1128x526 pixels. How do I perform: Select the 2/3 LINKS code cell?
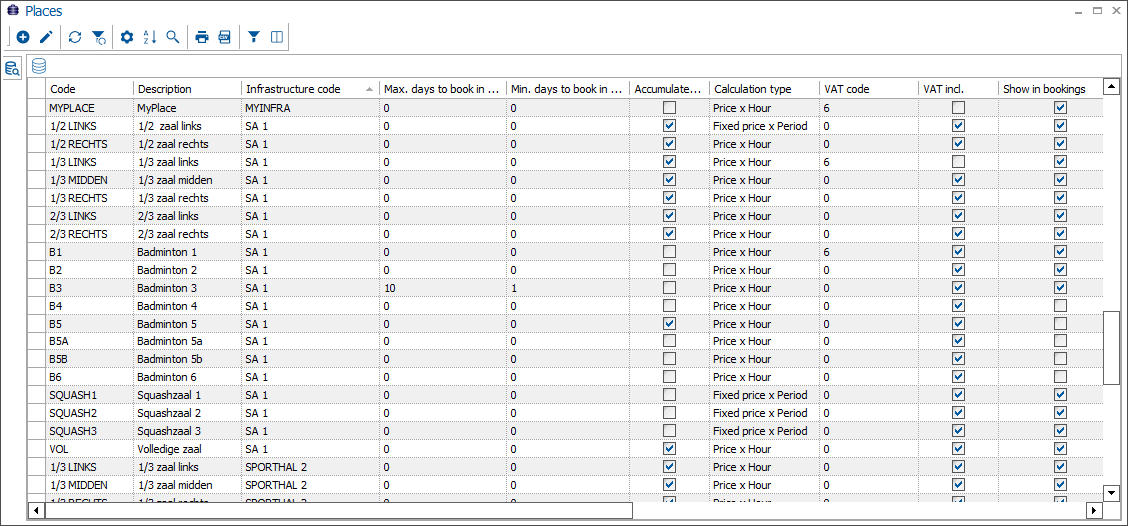(x=90, y=216)
